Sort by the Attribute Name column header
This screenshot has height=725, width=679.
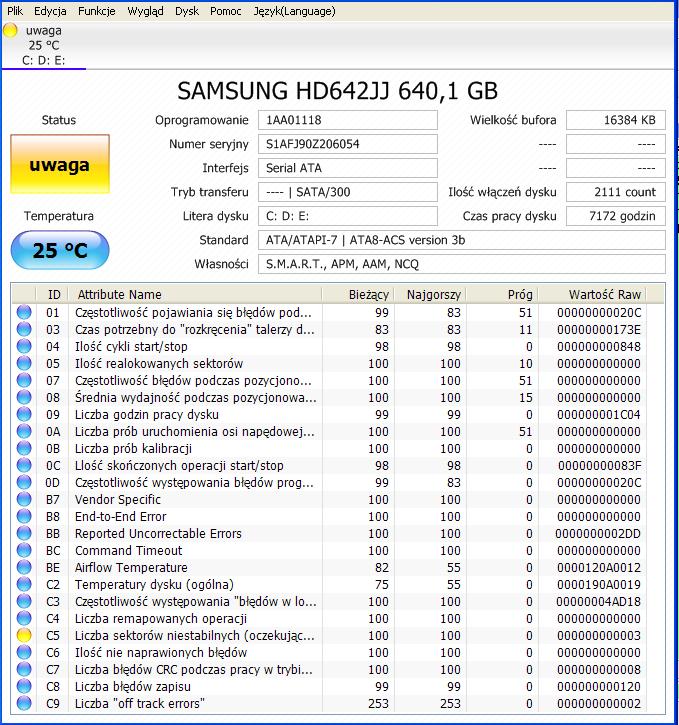click(195, 295)
